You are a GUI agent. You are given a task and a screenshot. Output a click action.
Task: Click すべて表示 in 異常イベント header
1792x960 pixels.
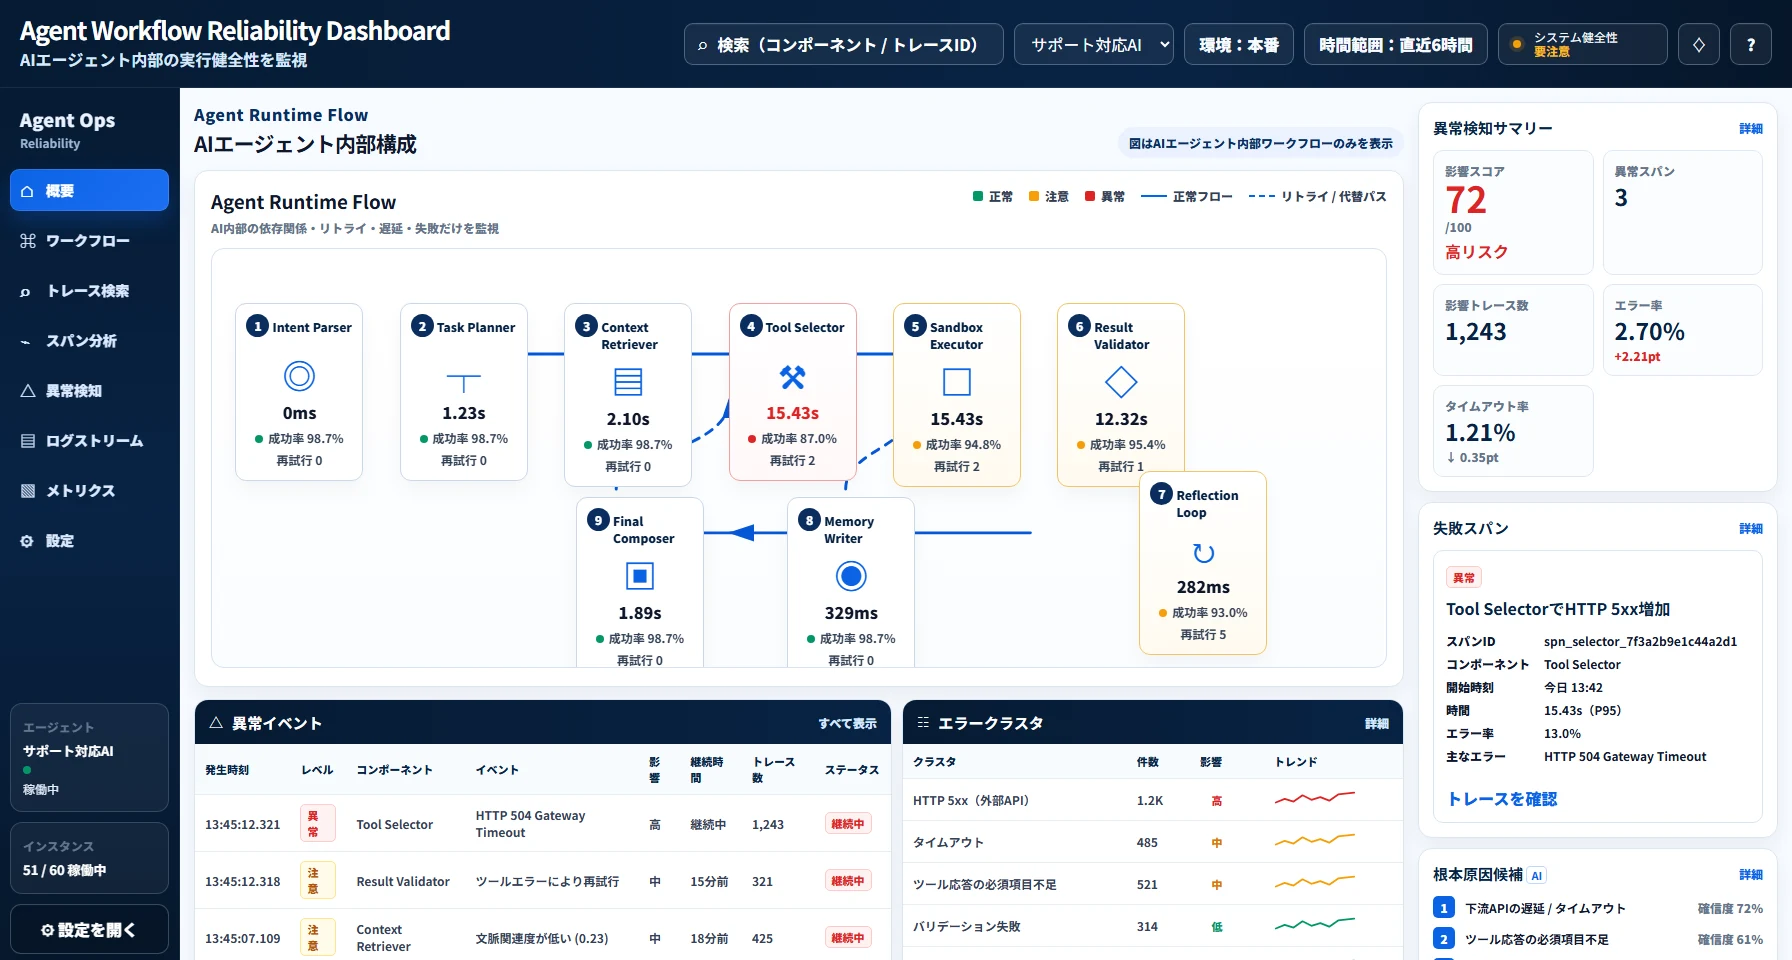point(847,723)
